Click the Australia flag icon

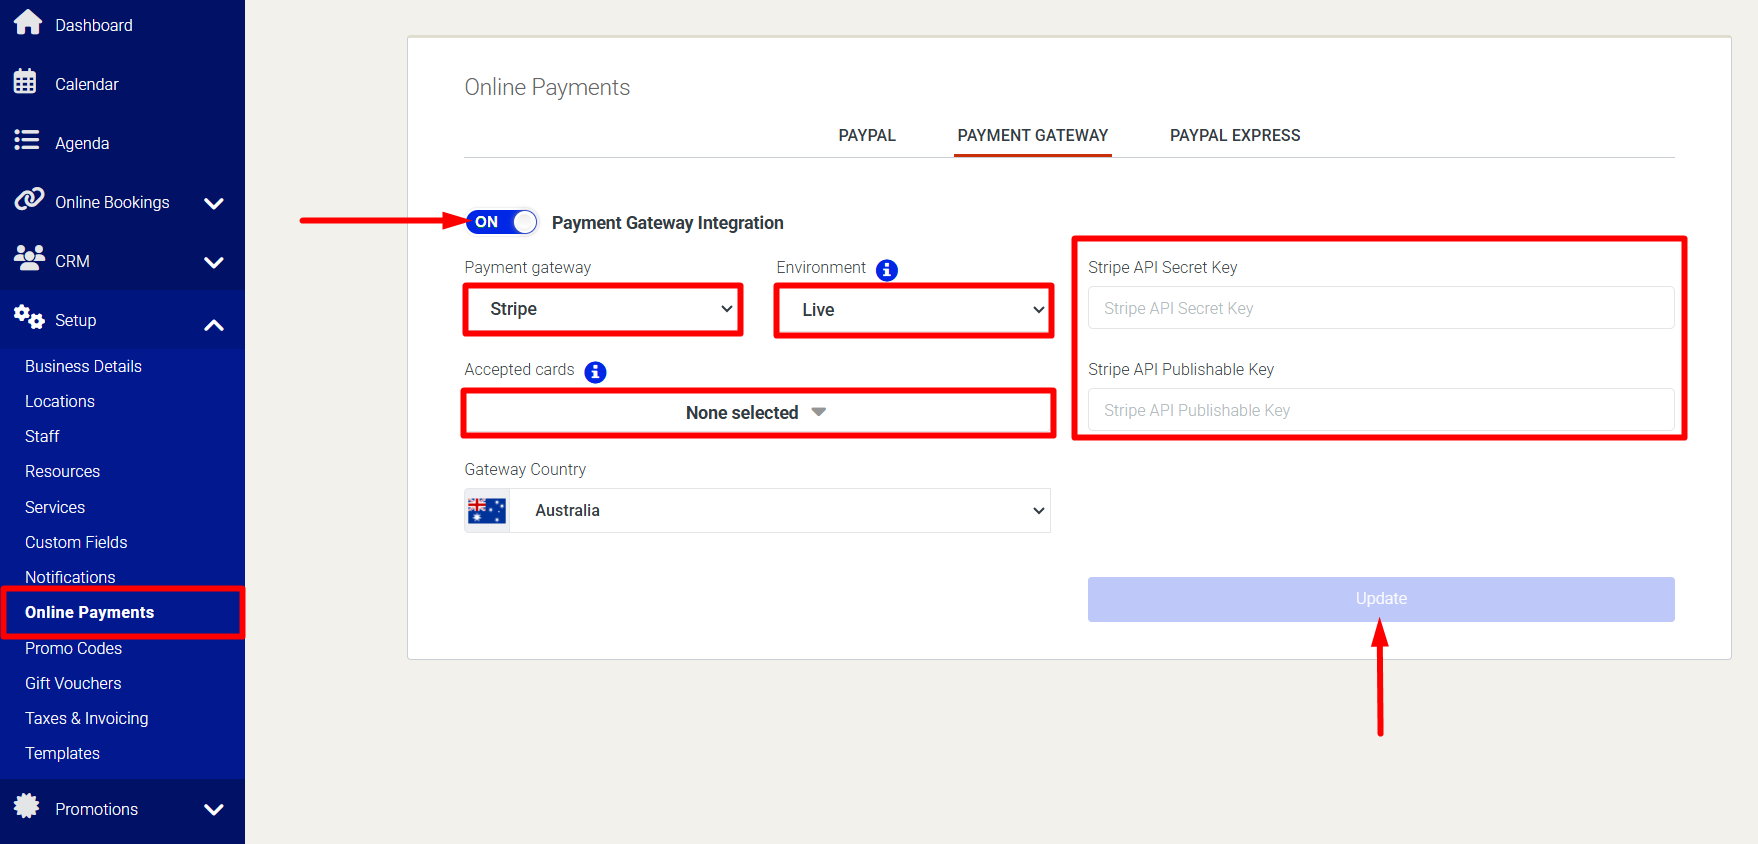click(487, 511)
